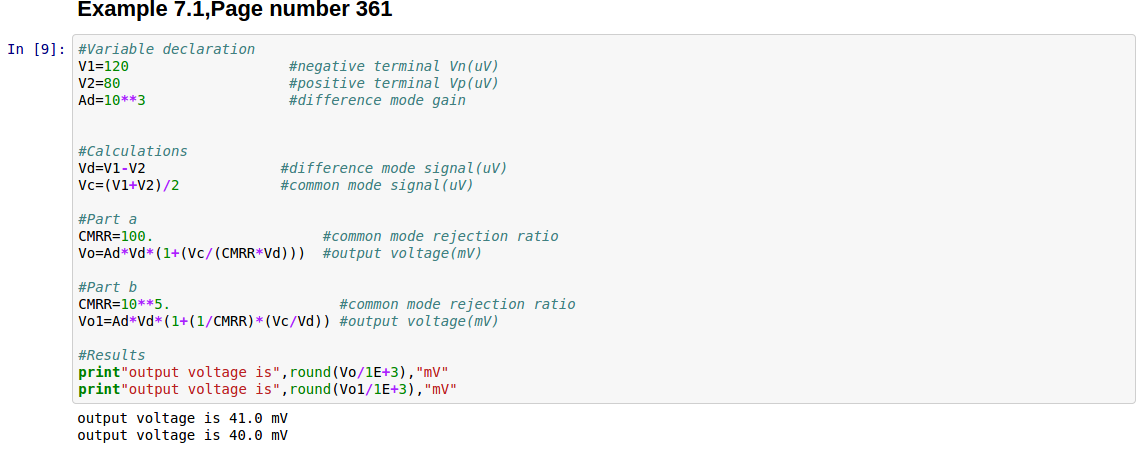1147x456 pixels.
Task: Select the In [9] cell prompt
Action: (x=37, y=49)
